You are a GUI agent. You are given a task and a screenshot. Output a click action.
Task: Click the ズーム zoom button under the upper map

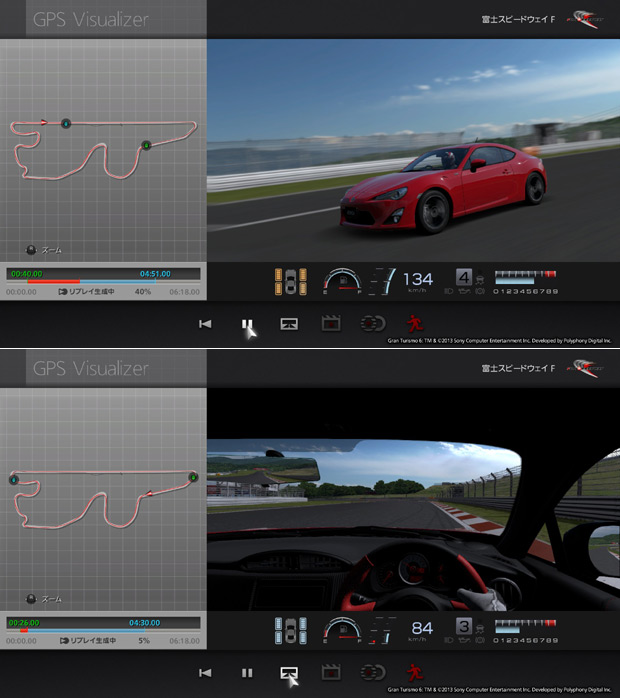point(43,249)
